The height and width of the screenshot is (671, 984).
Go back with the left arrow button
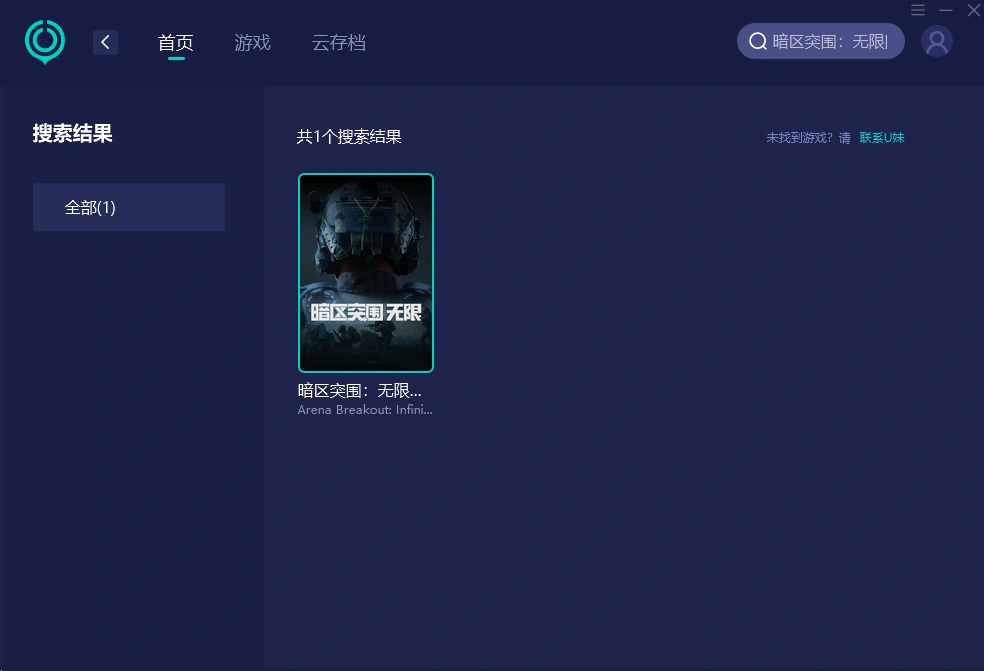pyautogui.click(x=105, y=42)
